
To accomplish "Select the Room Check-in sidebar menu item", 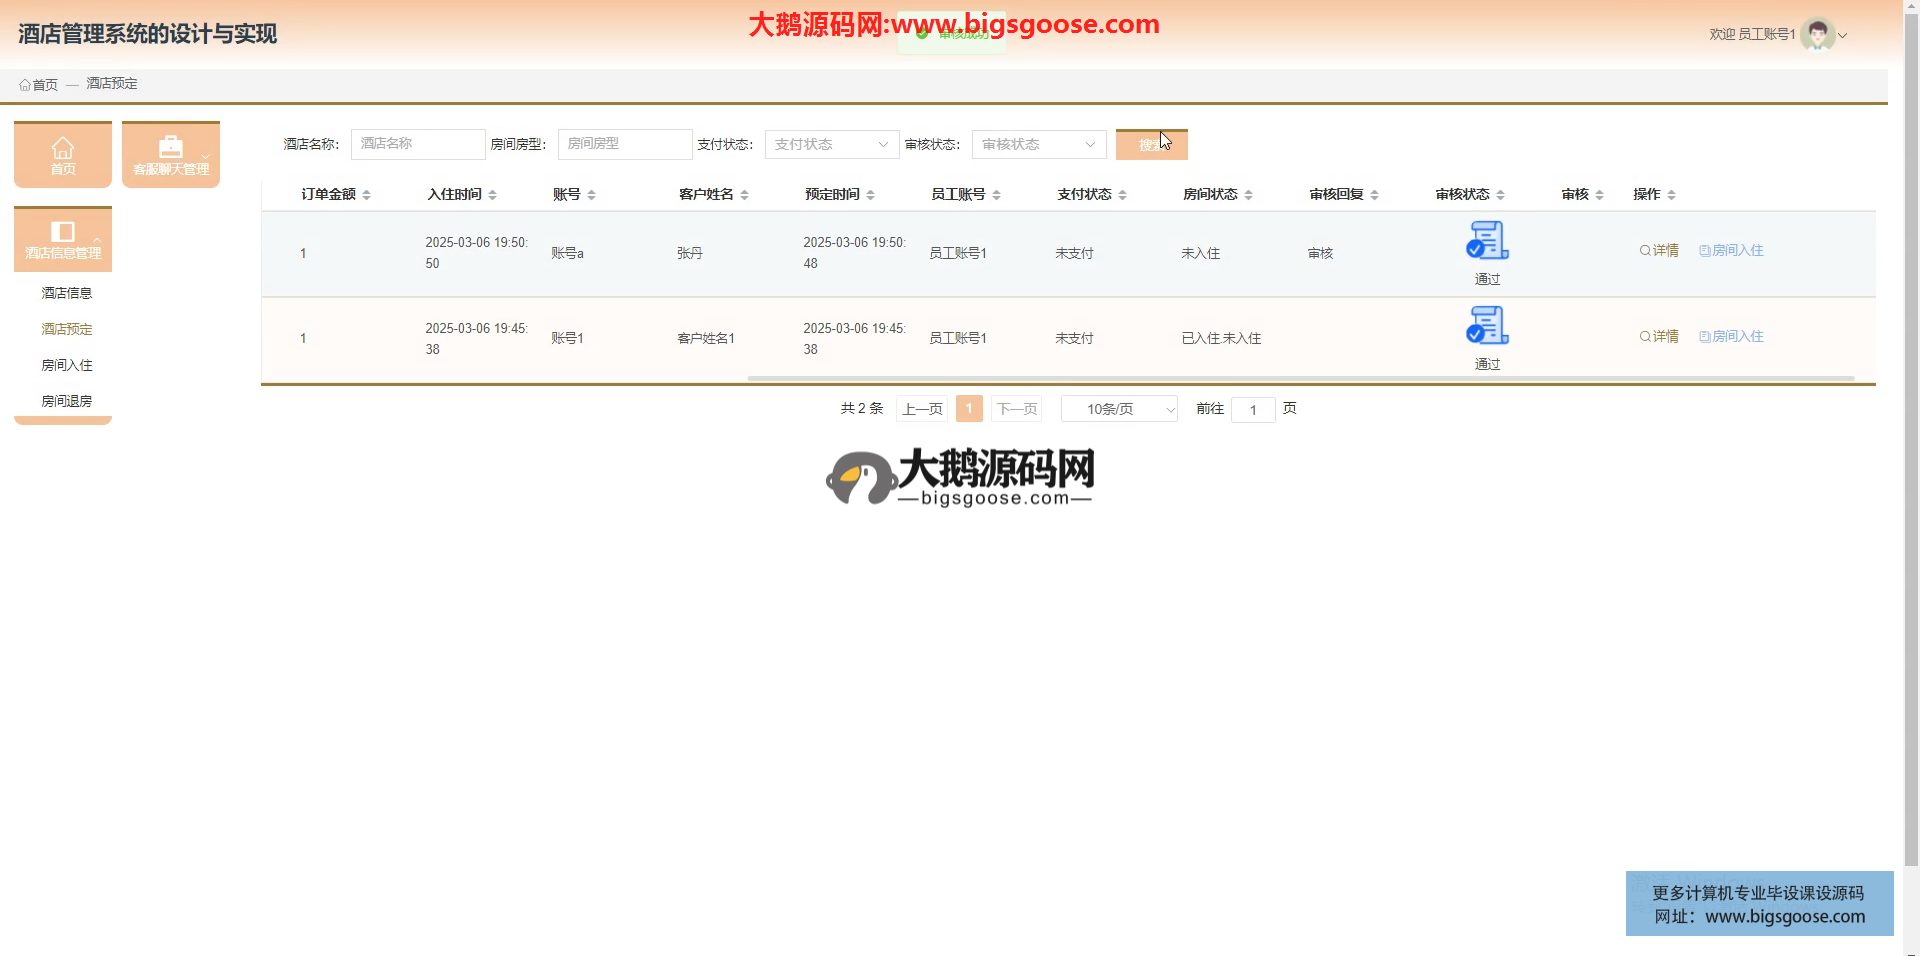I will click(x=67, y=365).
